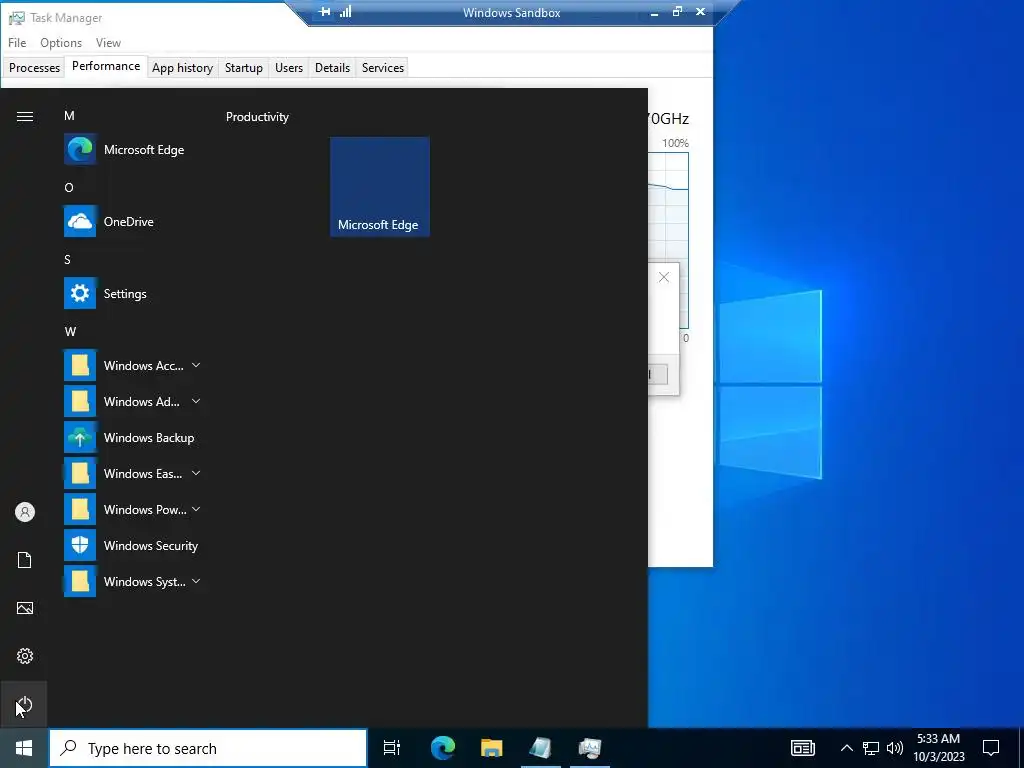Open Task View on the taskbar
Viewport: 1024px width, 768px height.
[x=392, y=748]
